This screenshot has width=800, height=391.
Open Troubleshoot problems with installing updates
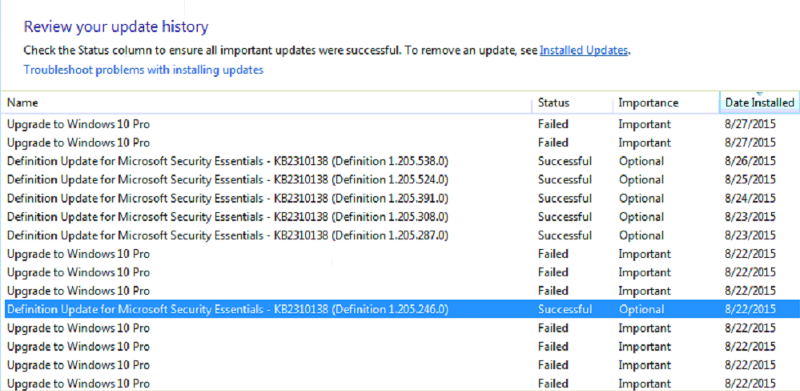(x=143, y=70)
